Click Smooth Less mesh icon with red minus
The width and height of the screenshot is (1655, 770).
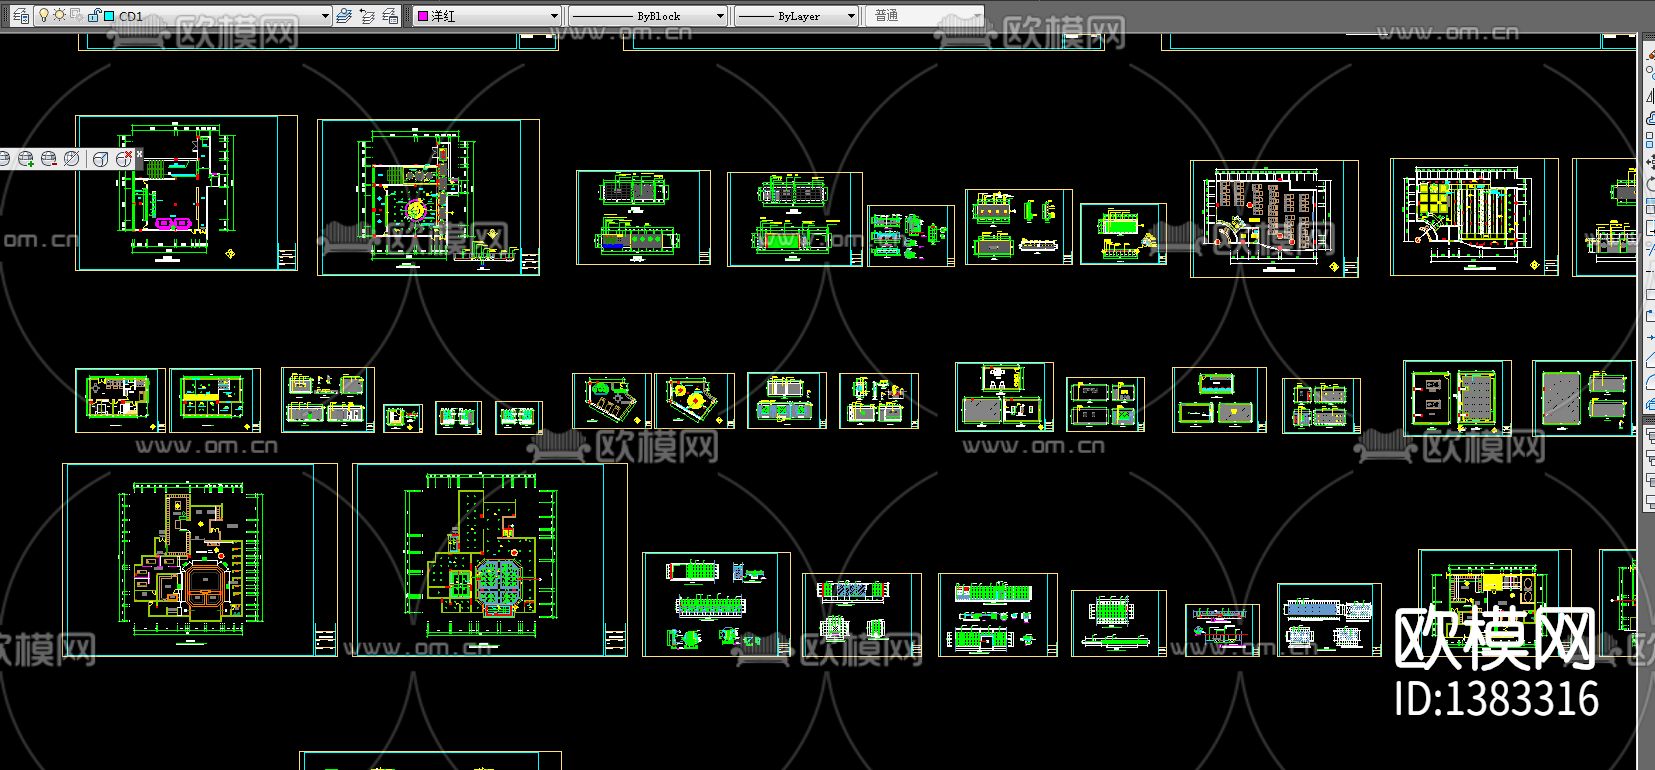[49, 158]
